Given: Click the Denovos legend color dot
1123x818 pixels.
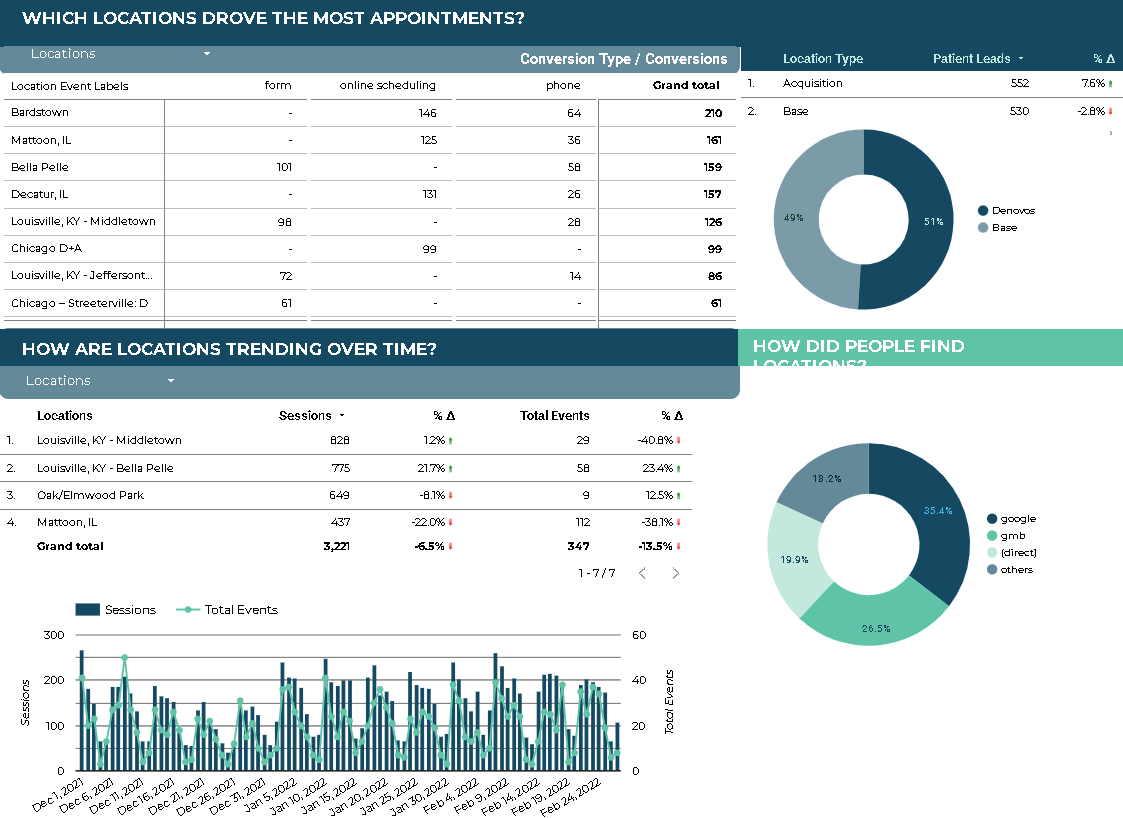Looking at the screenshot, I should coord(983,211).
